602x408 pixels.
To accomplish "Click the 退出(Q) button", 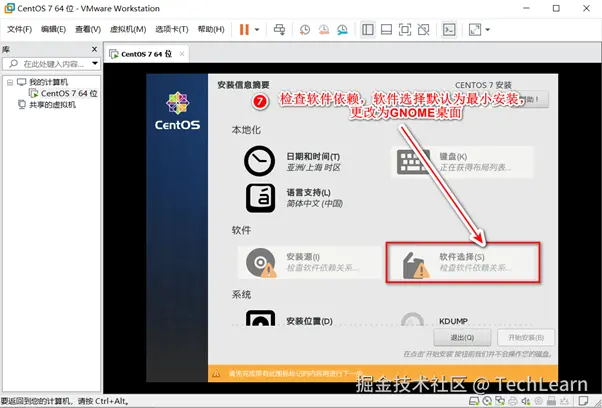I will 462,338.
